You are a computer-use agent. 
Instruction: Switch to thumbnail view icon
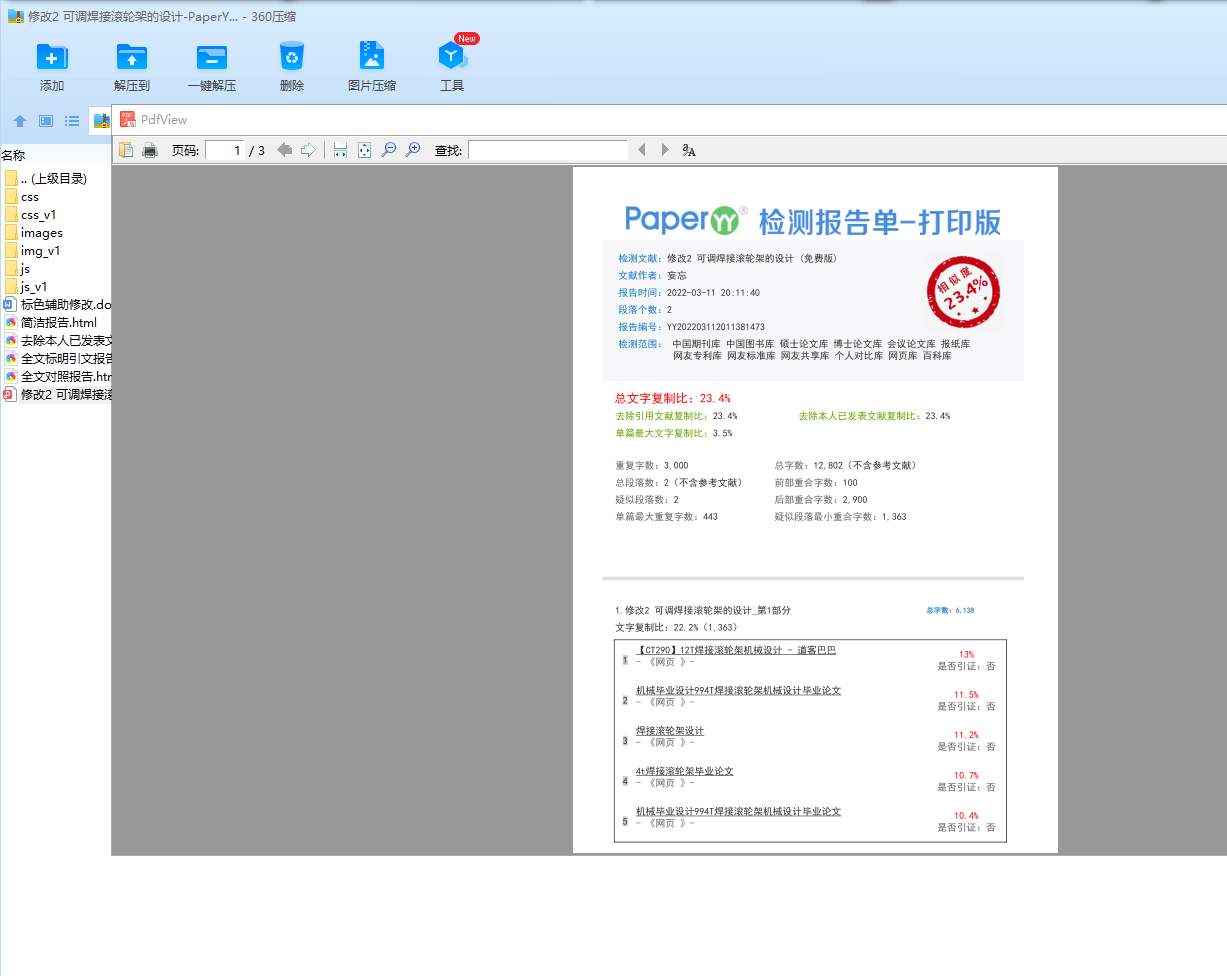(x=46, y=121)
